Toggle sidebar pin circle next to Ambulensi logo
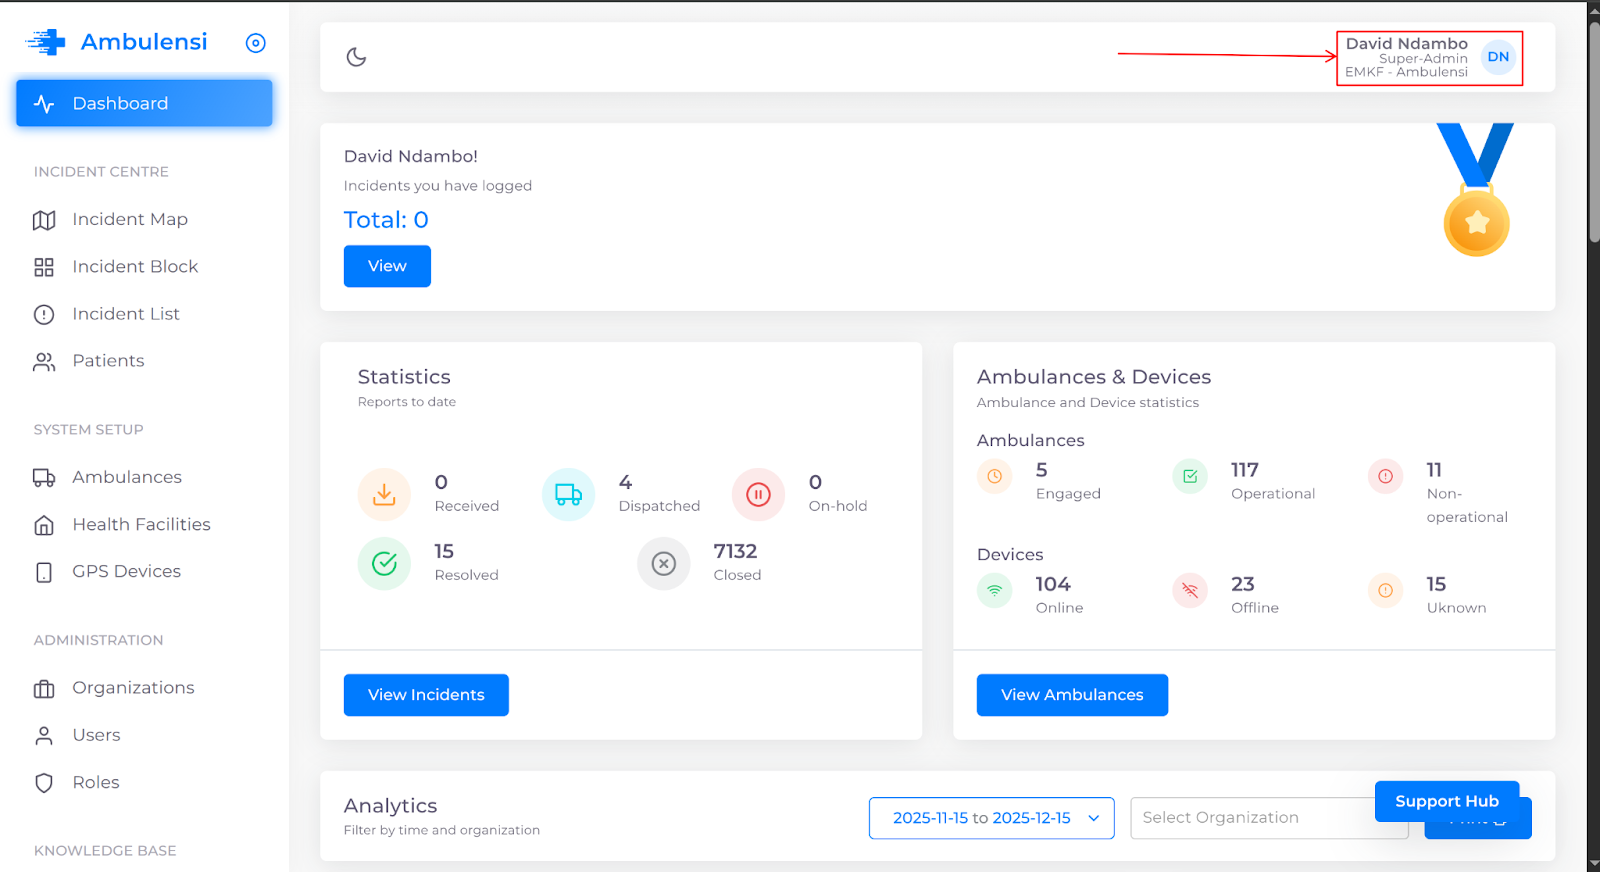Image resolution: width=1600 pixels, height=872 pixels. 256,43
